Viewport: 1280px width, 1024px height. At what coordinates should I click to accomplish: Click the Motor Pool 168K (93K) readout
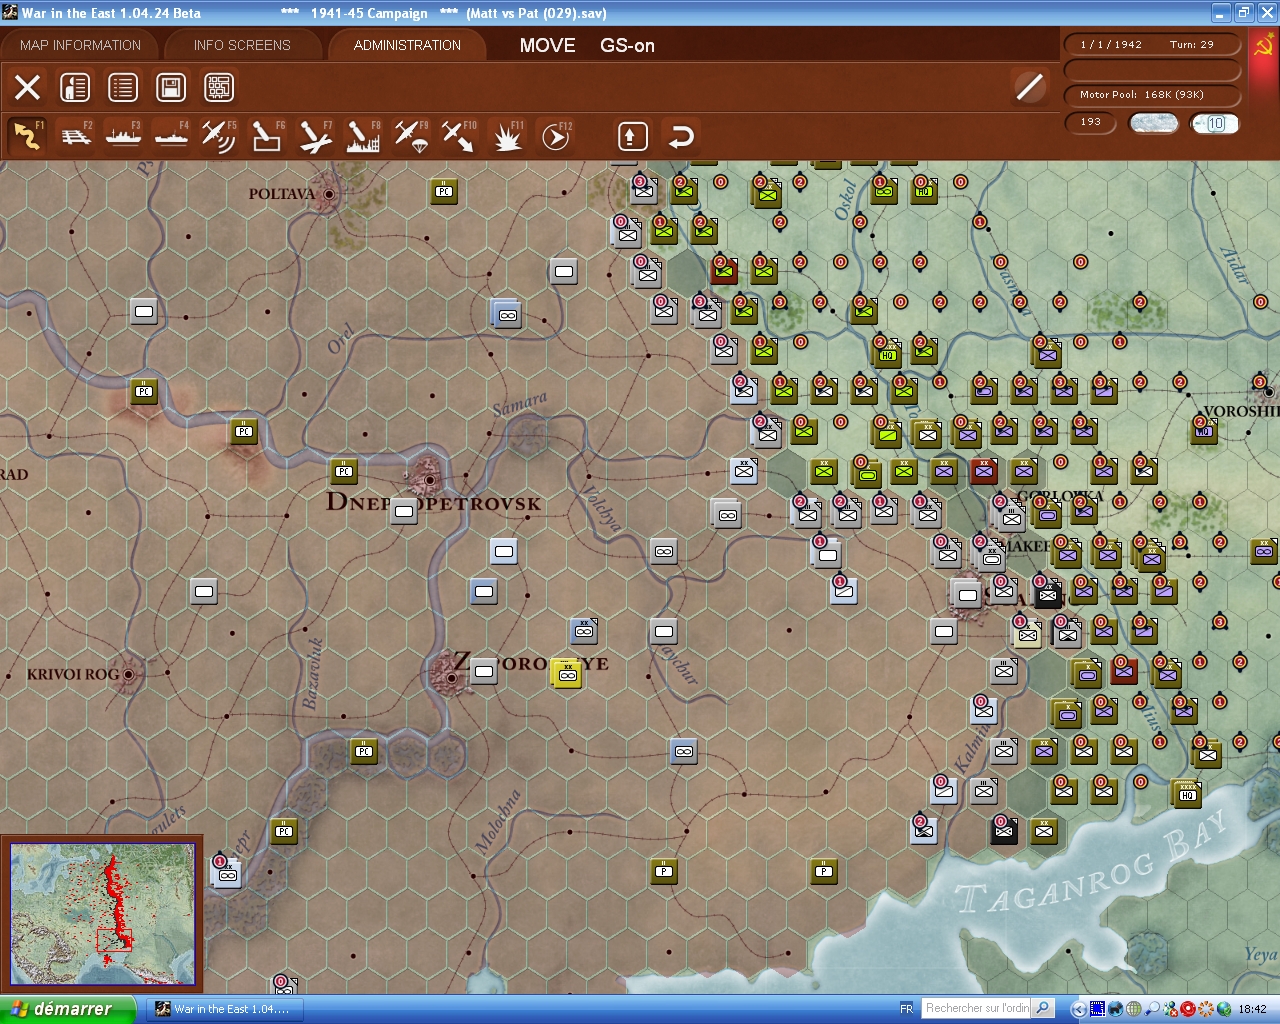click(1152, 94)
